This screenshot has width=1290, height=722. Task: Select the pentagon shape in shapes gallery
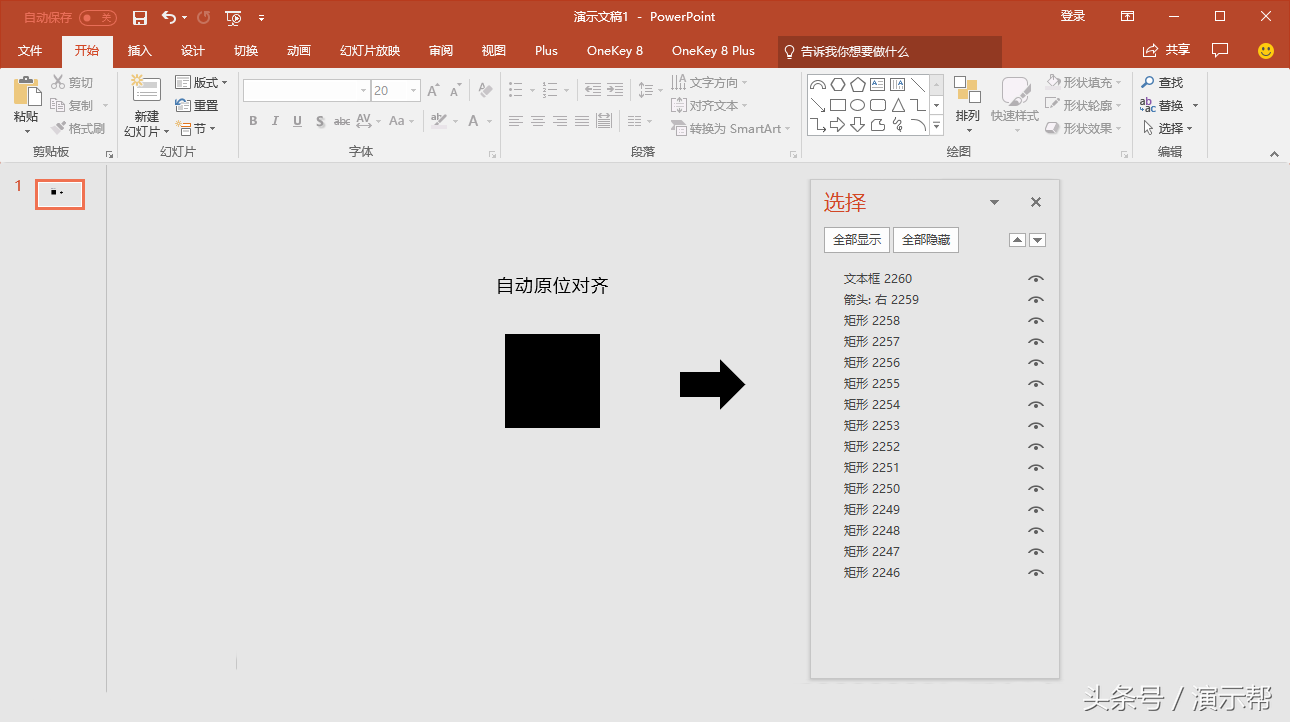point(857,85)
